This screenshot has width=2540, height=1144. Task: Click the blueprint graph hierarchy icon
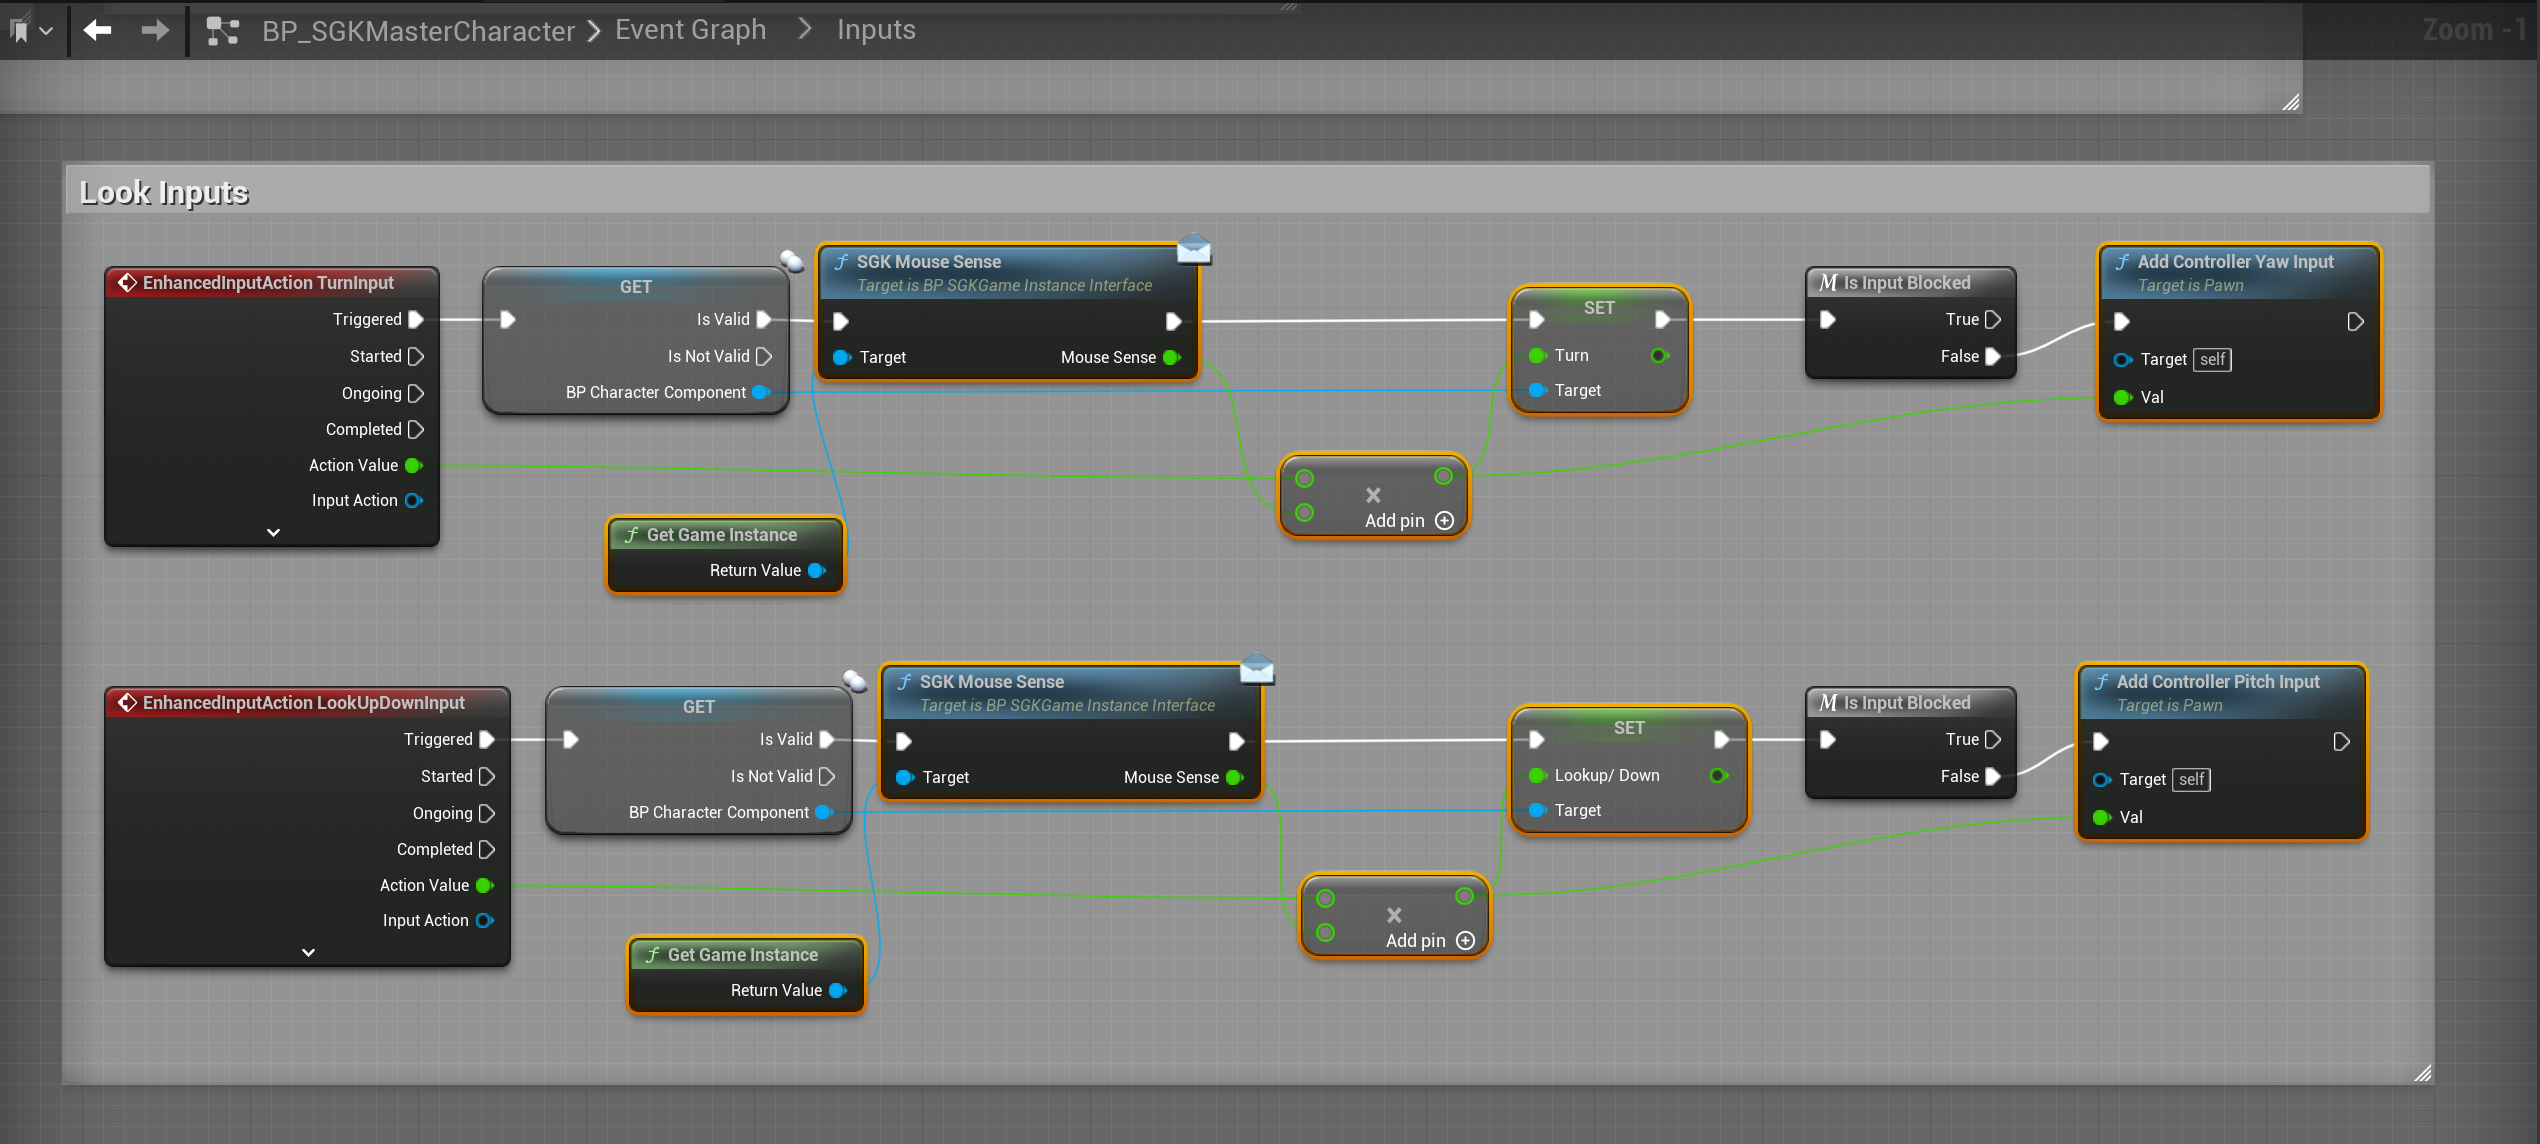point(222,31)
